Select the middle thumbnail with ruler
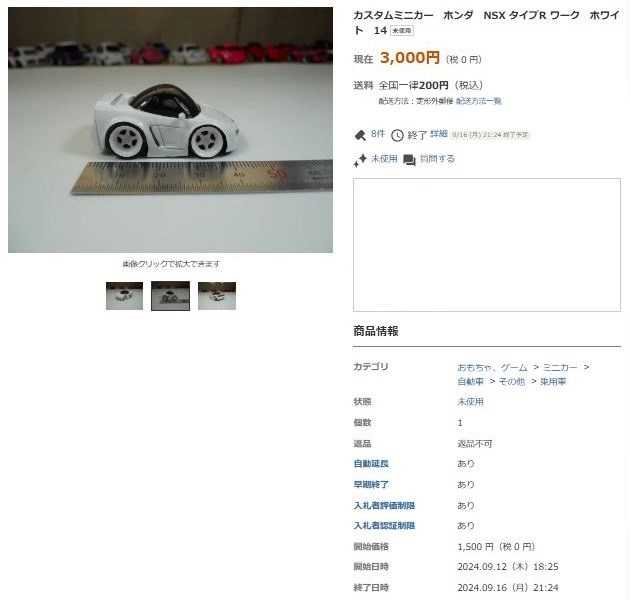The height and width of the screenshot is (600, 630). coord(170,296)
